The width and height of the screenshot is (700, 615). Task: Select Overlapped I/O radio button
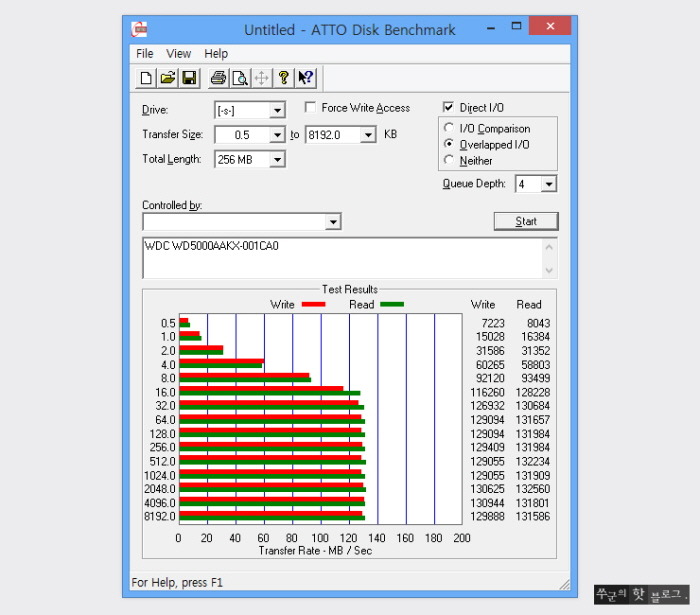coord(449,144)
